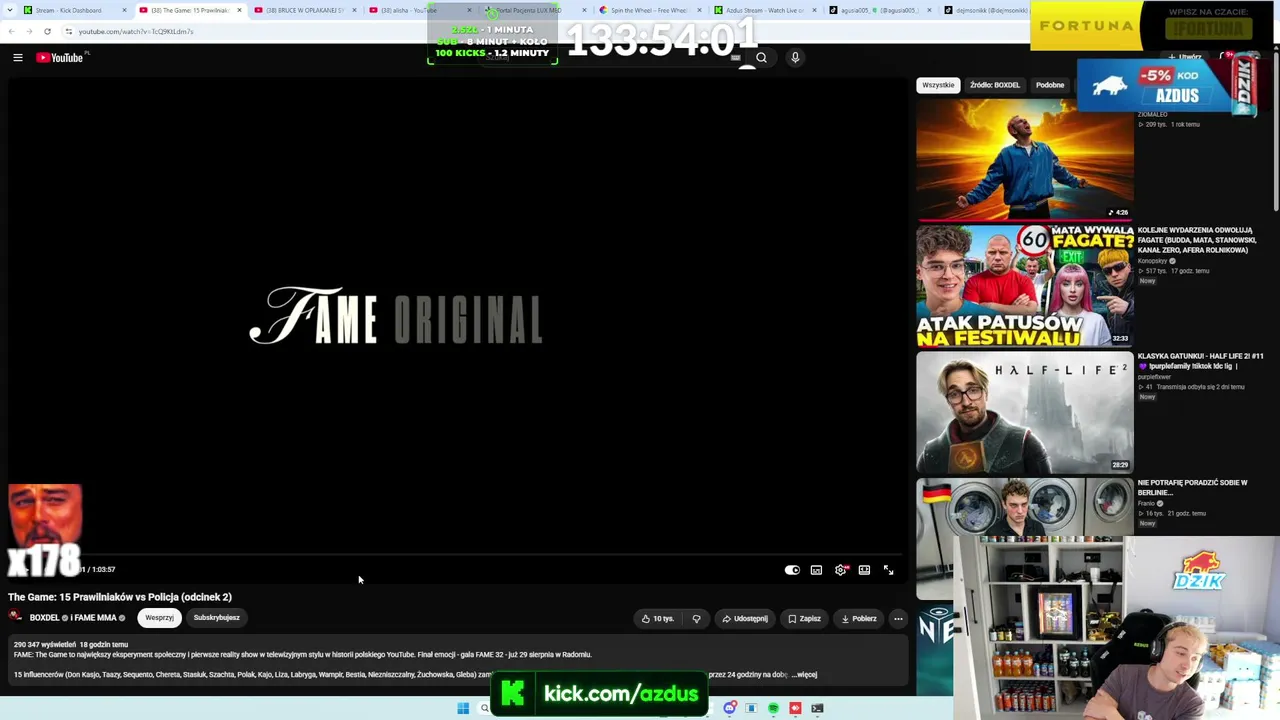Open the sunset man video thumbnail 4:26
1280x720 pixels.
(1025, 160)
